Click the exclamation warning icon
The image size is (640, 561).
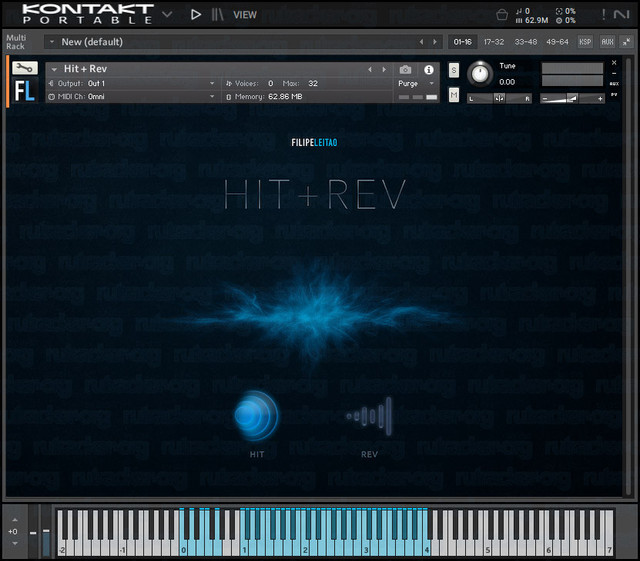pos(603,15)
